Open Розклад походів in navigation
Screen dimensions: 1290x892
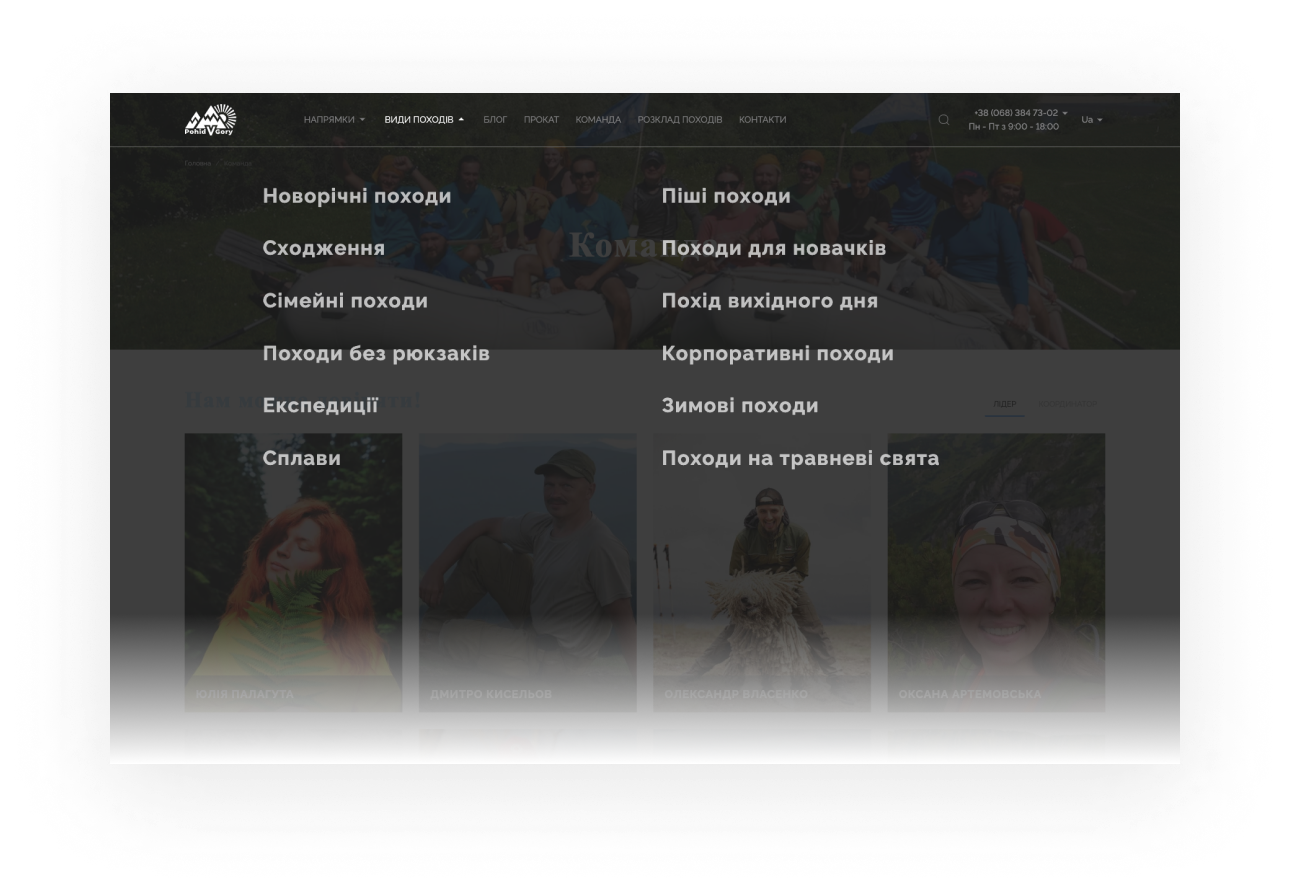click(680, 120)
